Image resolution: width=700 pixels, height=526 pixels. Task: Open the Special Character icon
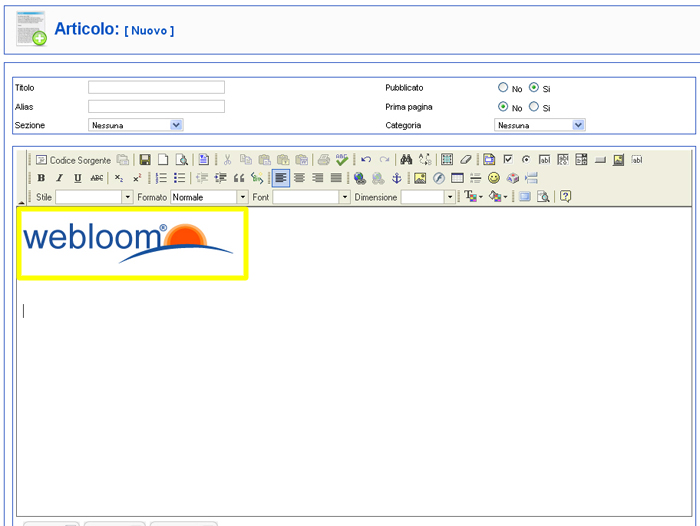(x=512, y=178)
